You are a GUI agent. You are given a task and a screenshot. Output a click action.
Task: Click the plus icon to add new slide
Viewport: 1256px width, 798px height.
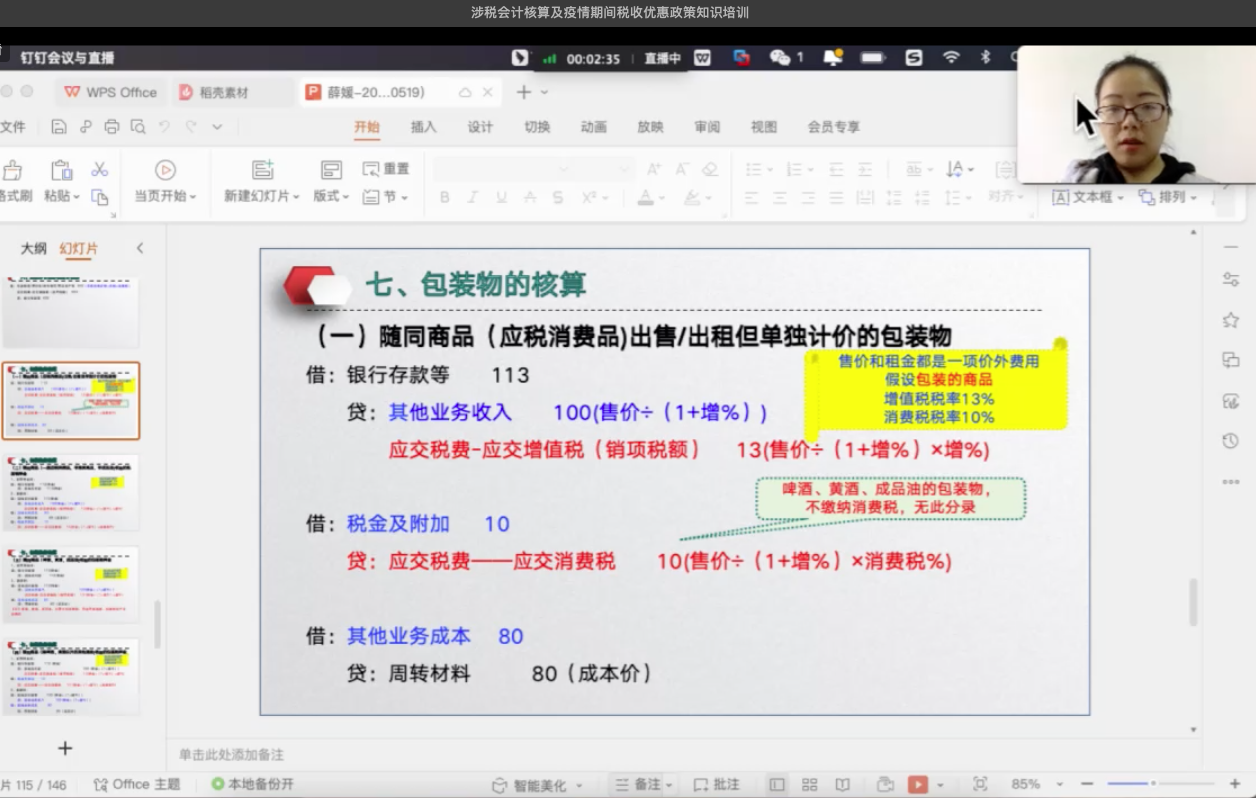pyautogui.click(x=65, y=748)
